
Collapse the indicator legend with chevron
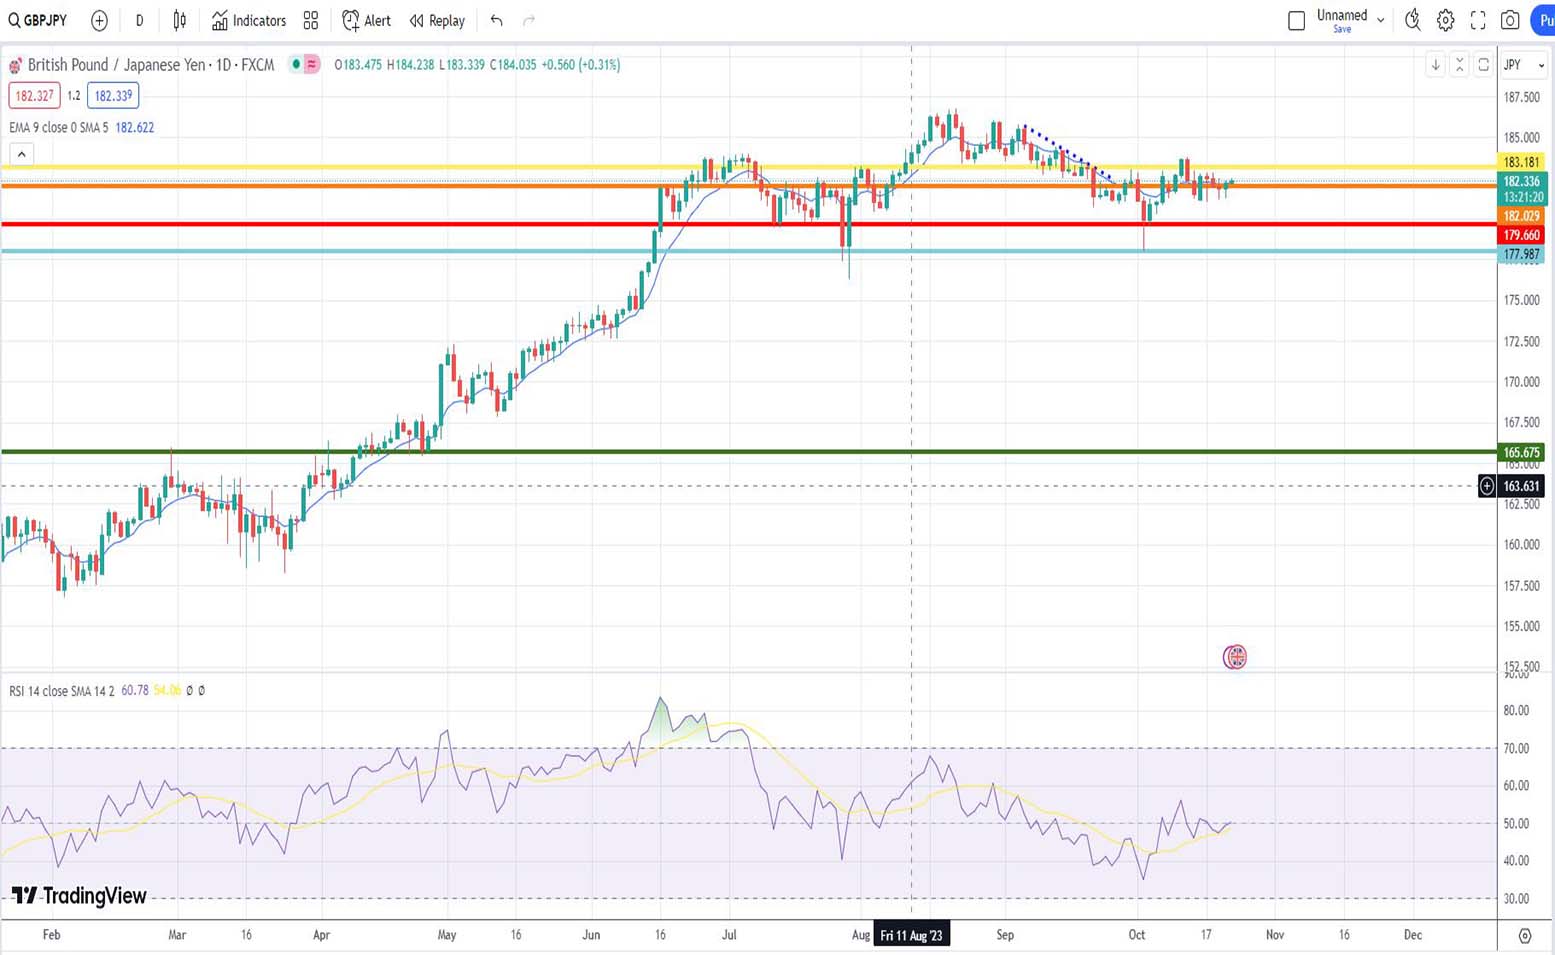click(x=21, y=154)
